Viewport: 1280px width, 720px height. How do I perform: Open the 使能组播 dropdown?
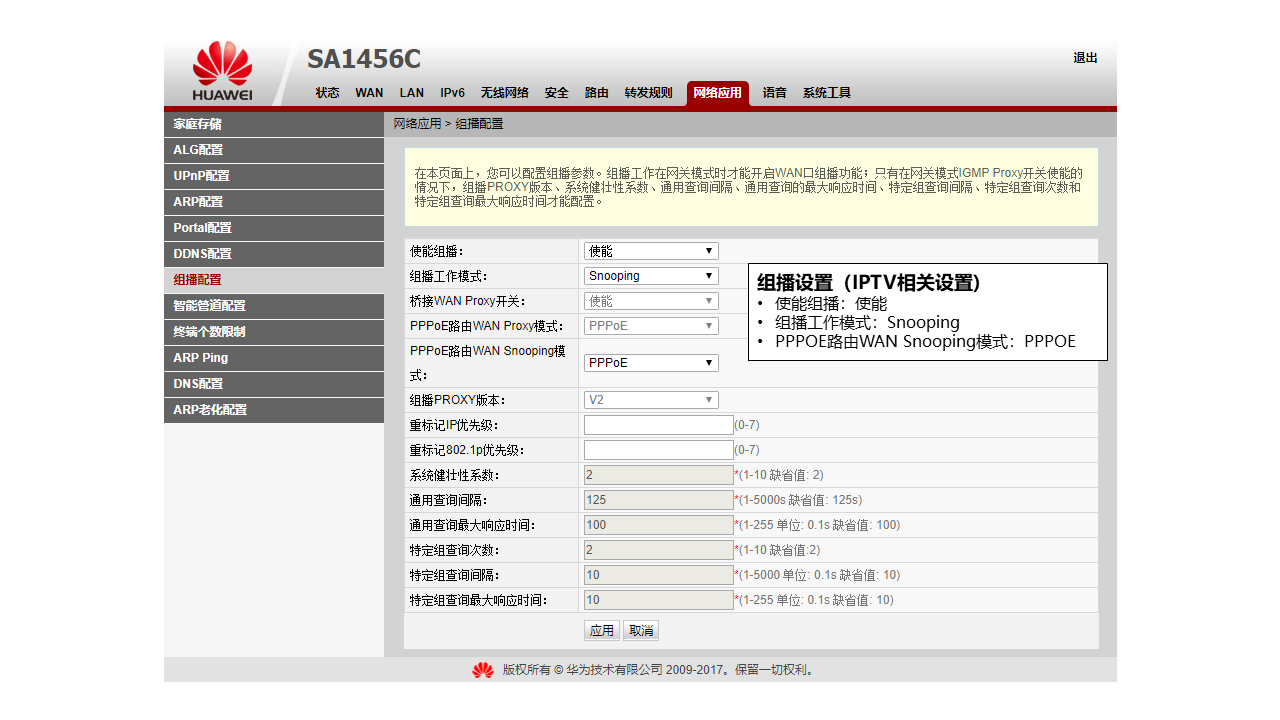651,251
